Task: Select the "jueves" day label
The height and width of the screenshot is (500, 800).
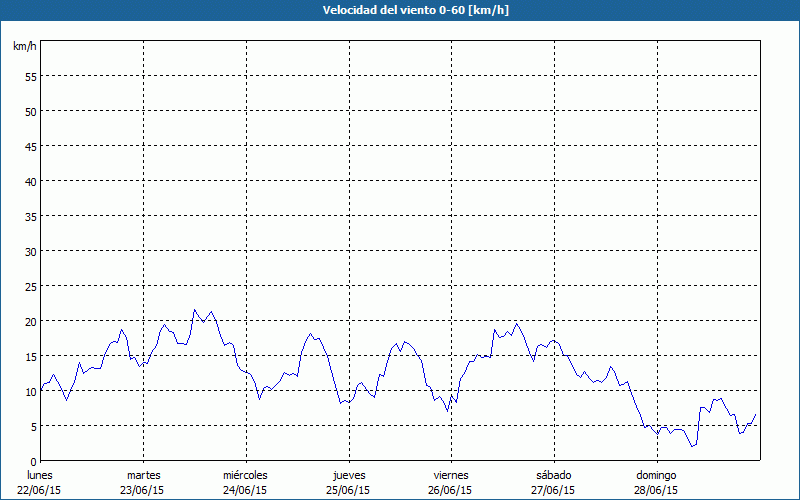Action: [348, 475]
